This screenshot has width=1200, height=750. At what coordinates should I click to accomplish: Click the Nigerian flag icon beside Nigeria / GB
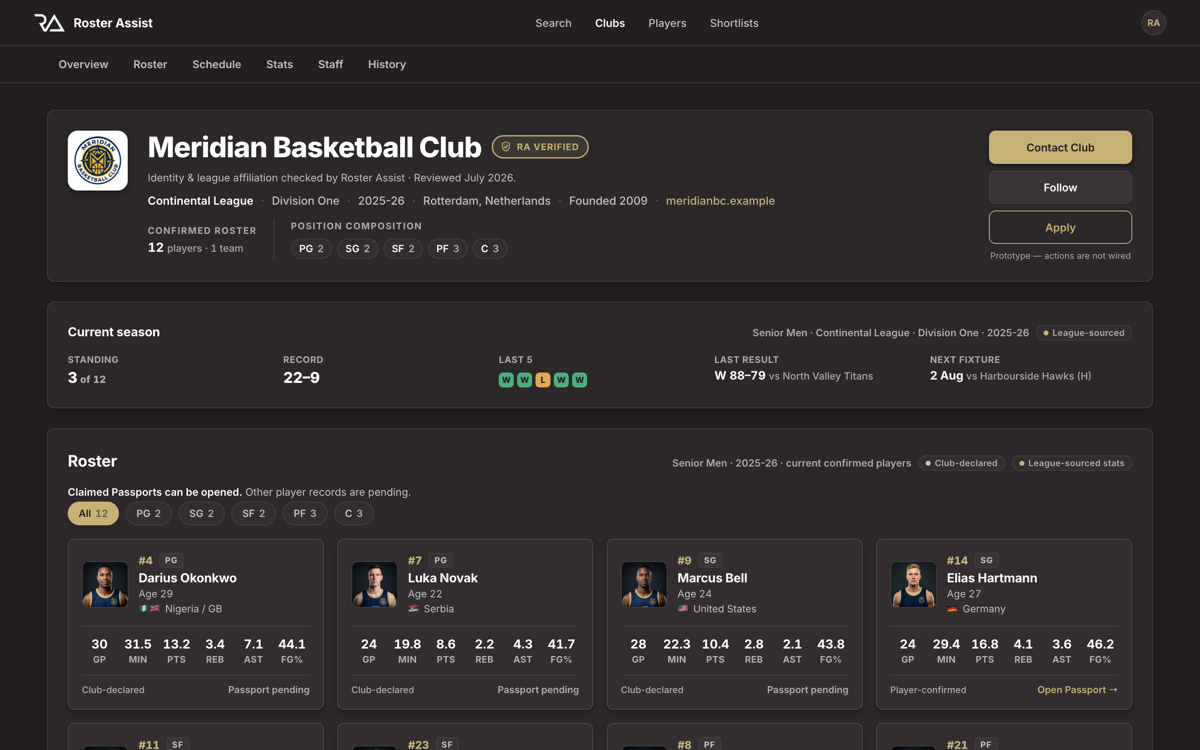[144, 608]
